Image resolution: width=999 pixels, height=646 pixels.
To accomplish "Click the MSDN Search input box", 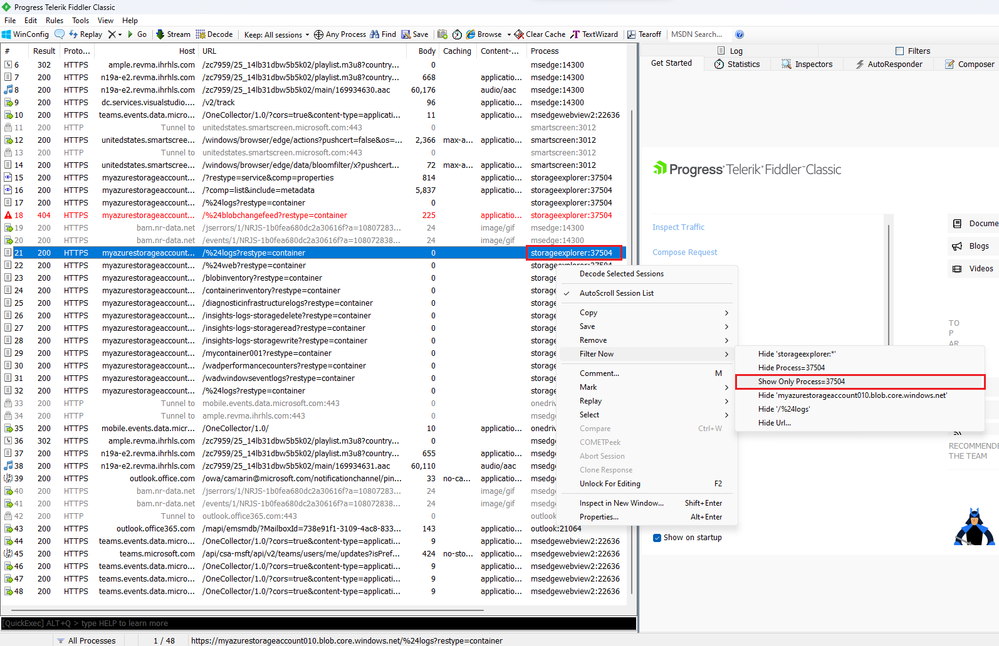I will 700,34.
